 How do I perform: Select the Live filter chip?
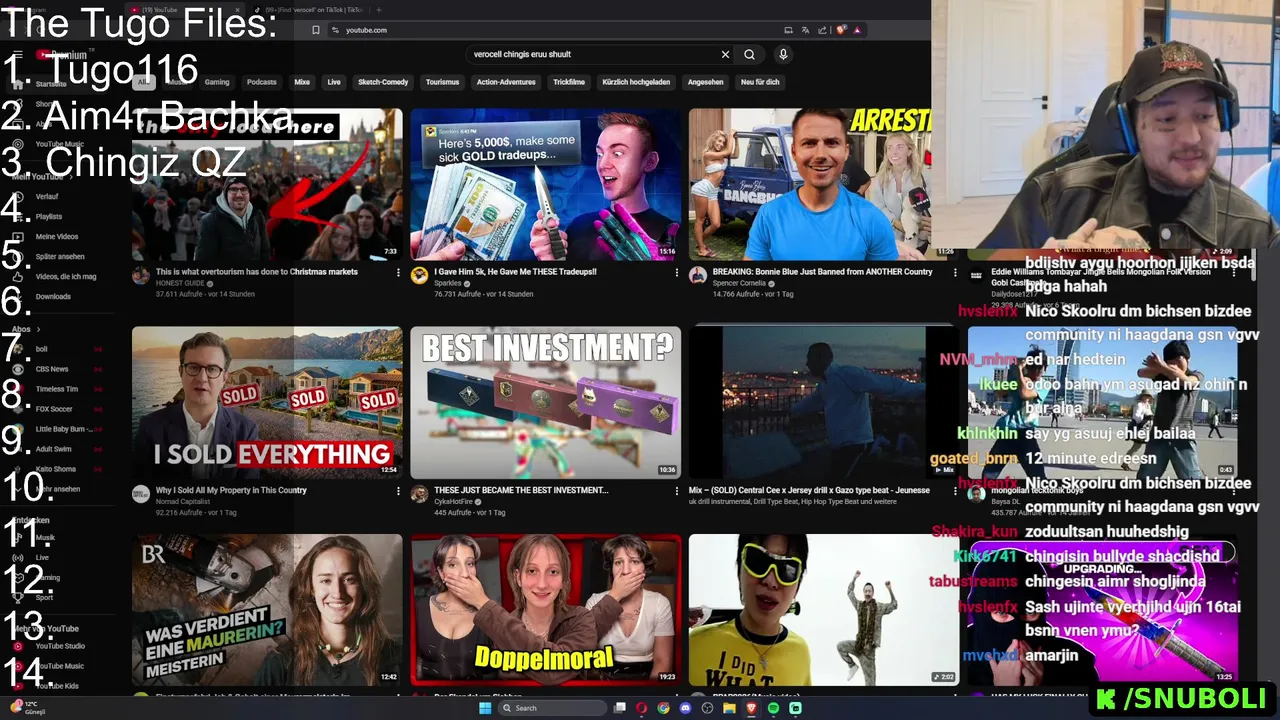point(334,82)
